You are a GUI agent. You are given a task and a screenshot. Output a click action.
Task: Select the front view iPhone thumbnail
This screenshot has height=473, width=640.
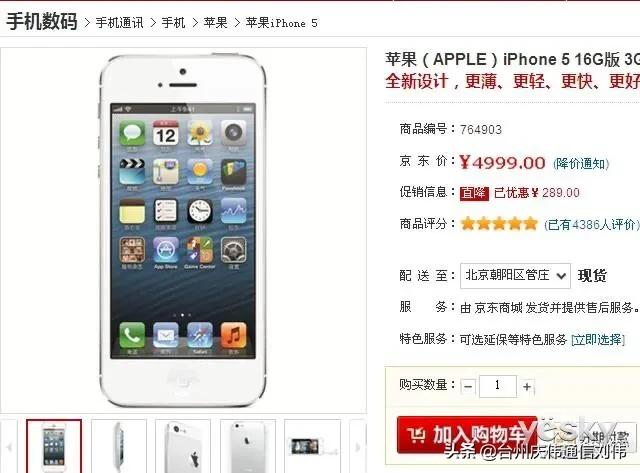(x=54, y=446)
